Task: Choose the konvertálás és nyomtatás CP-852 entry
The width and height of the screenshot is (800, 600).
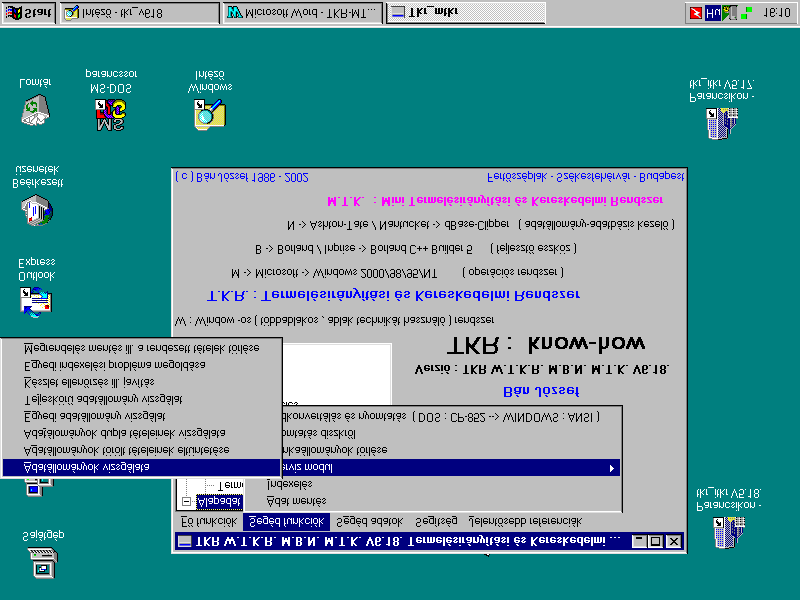Action: pyautogui.click(x=451, y=416)
